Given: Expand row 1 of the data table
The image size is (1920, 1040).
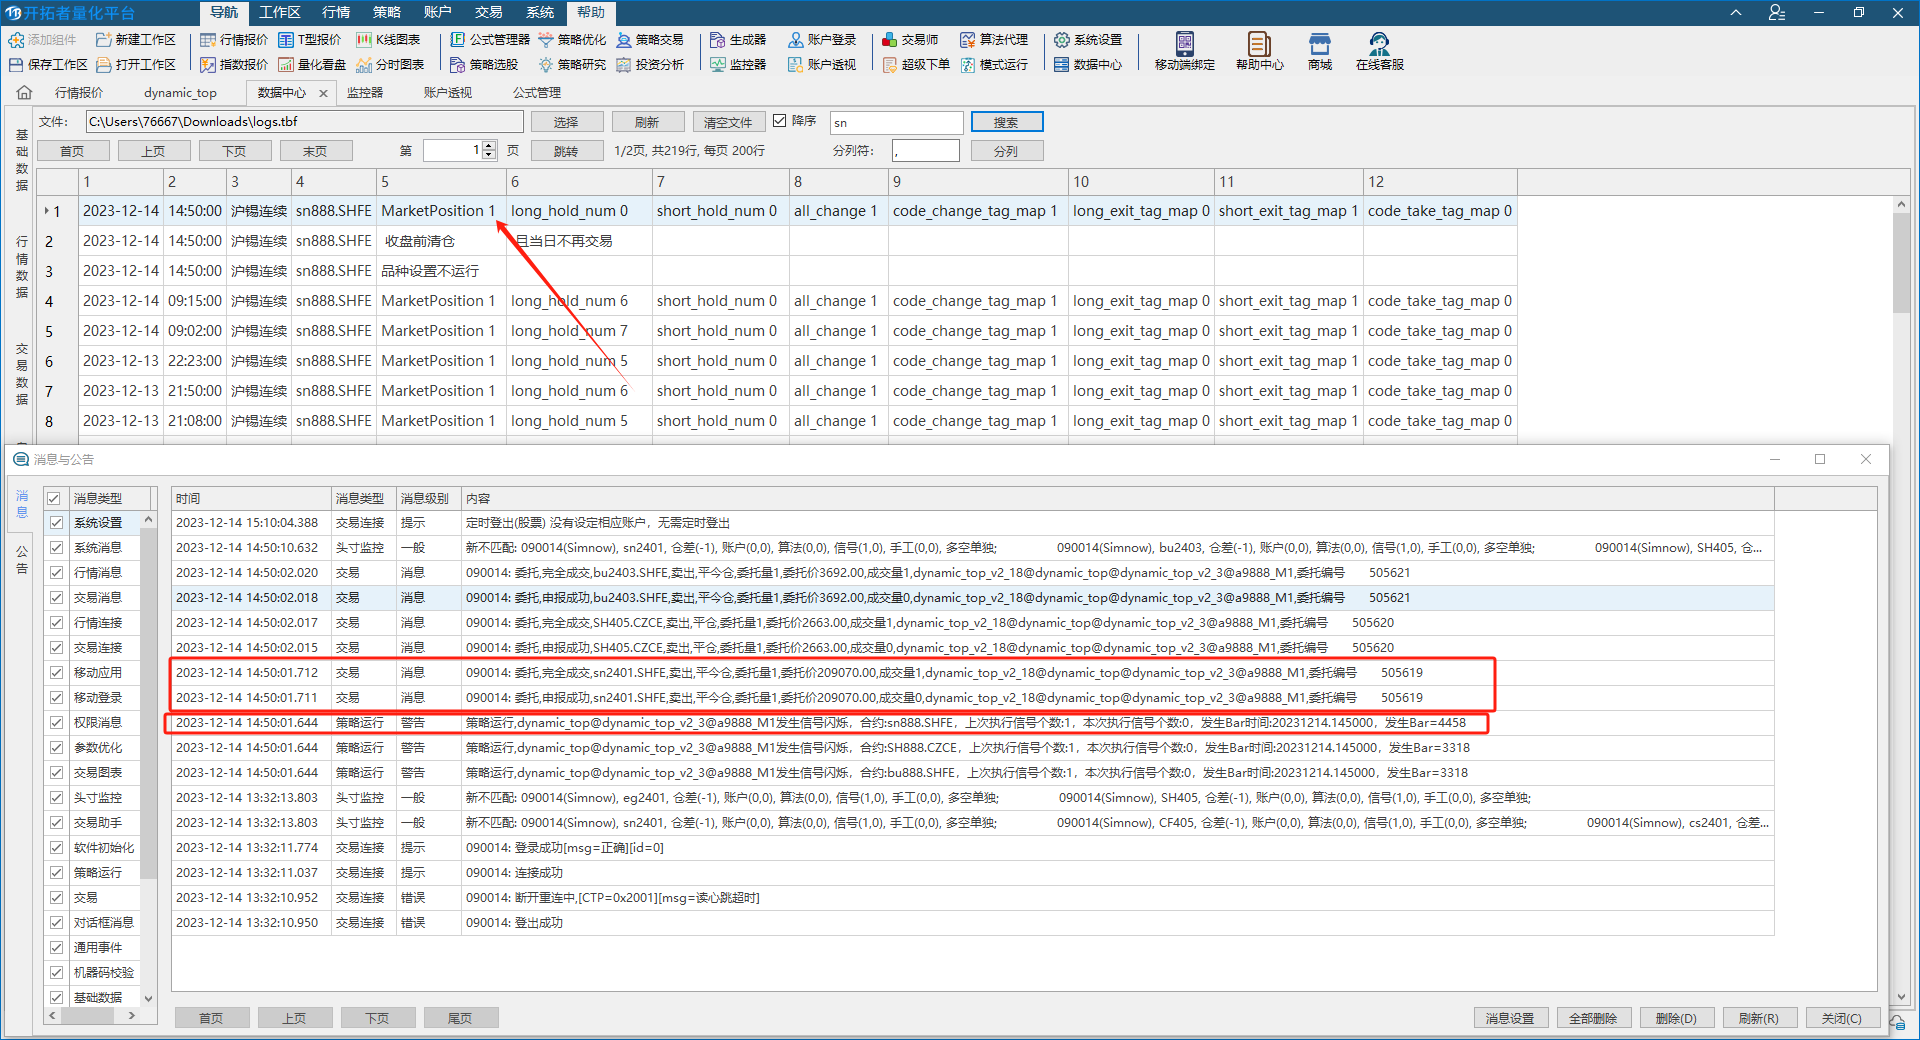Looking at the screenshot, I should [x=46, y=211].
